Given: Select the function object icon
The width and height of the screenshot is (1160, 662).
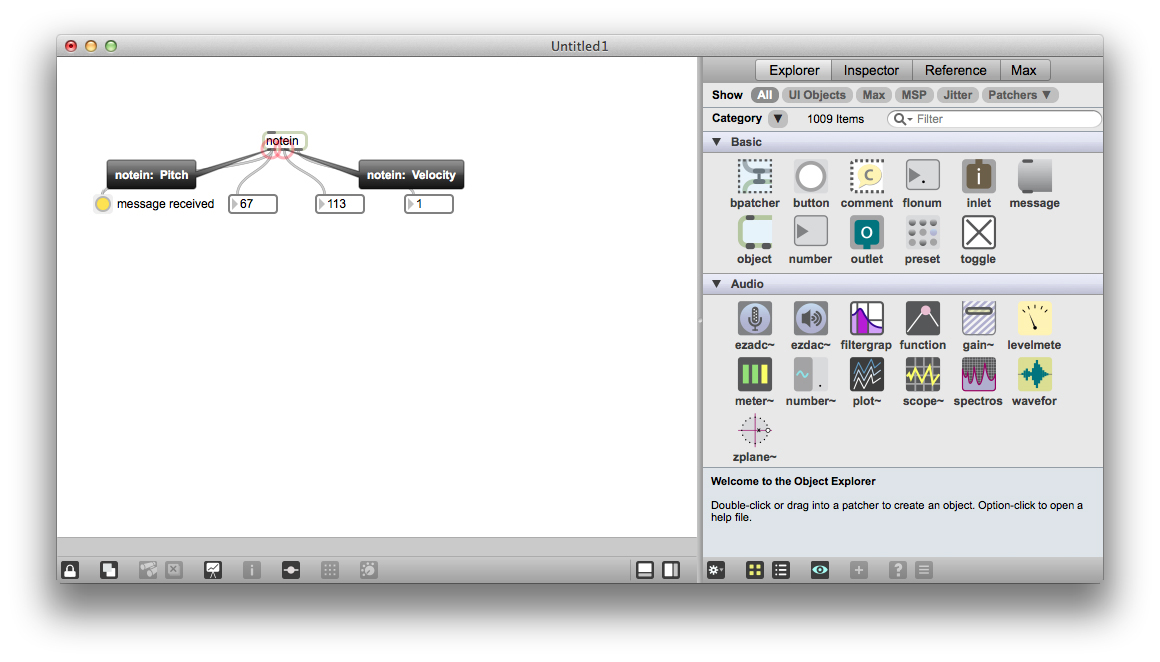Looking at the screenshot, I should point(923,318).
